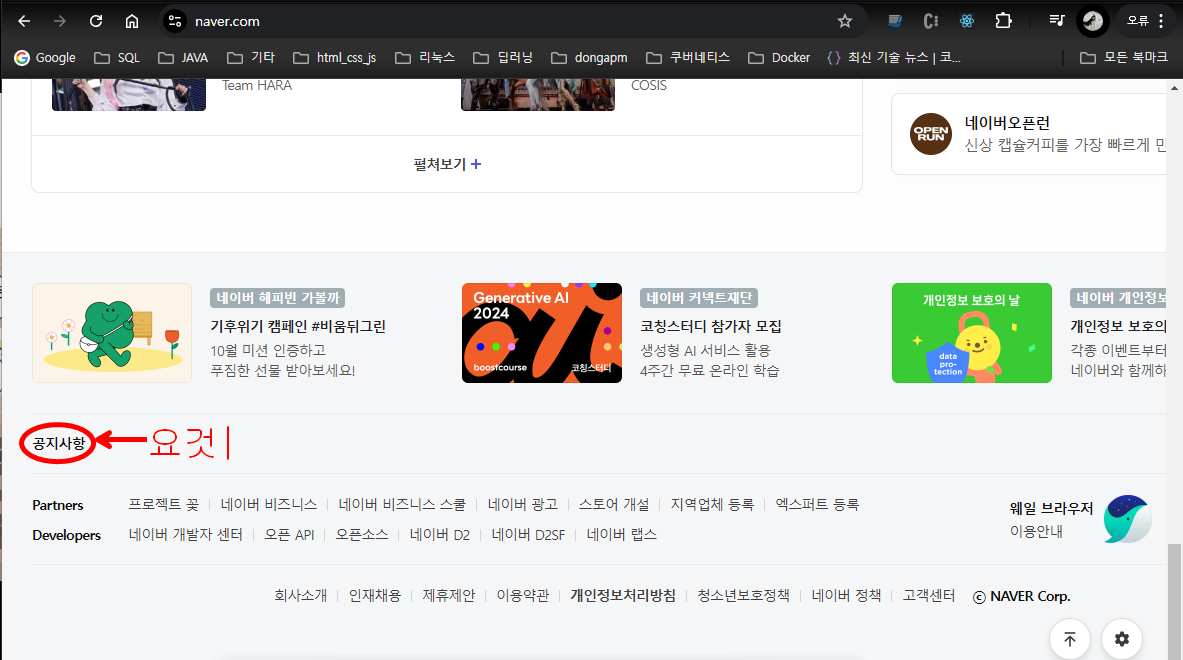Open the 엑스퍼트 등록 link
This screenshot has width=1183, height=660.
(817, 504)
